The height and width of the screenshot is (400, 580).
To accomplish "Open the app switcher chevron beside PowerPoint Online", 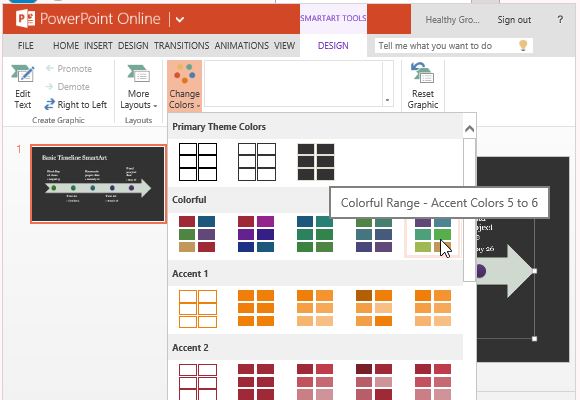I will [180, 19].
